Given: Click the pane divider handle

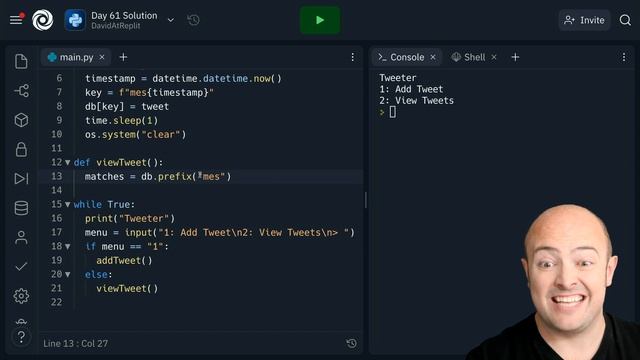Looking at the screenshot, I should coord(366,200).
